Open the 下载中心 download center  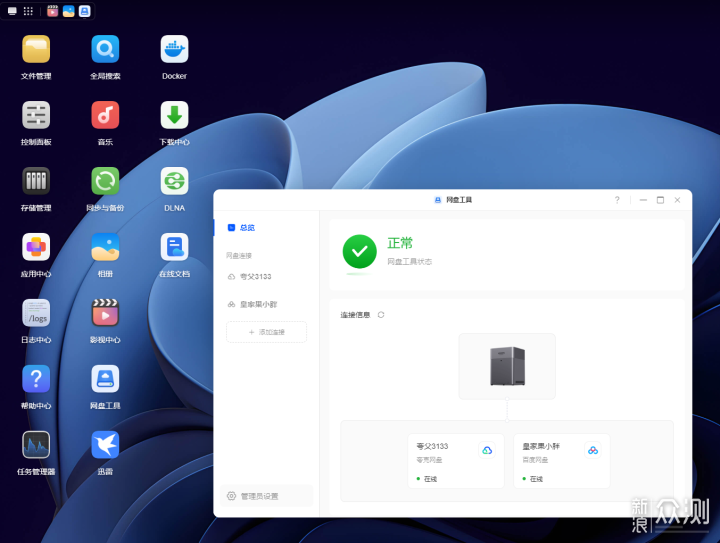tap(174, 115)
